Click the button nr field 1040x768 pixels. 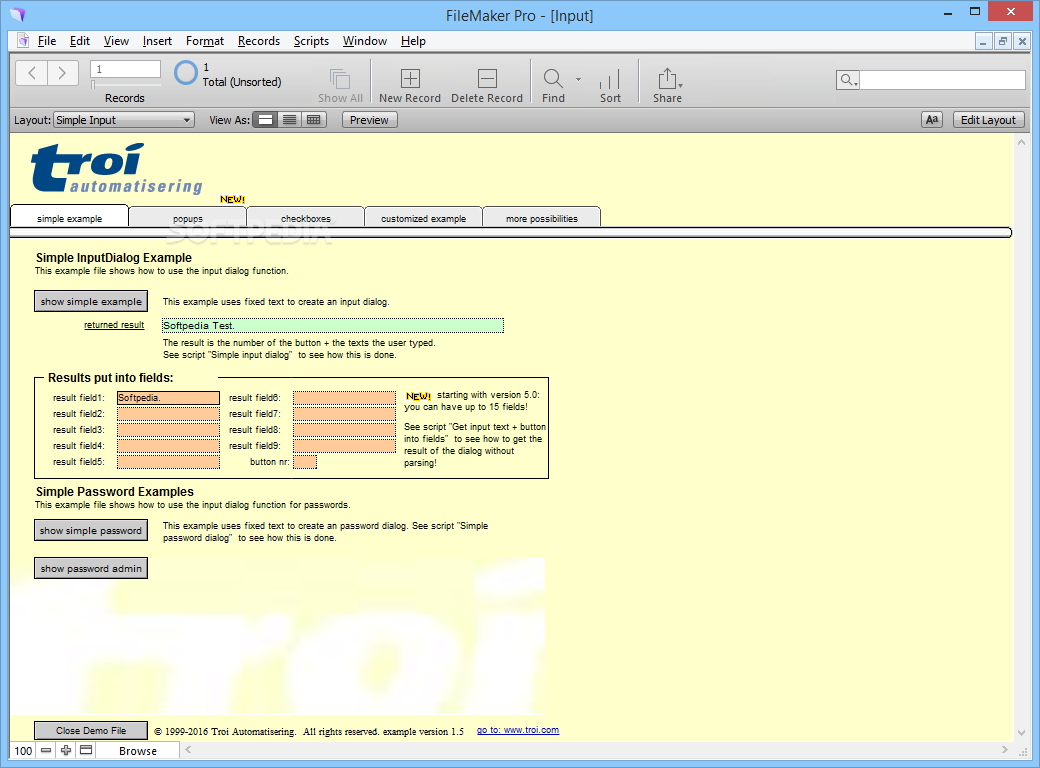305,462
